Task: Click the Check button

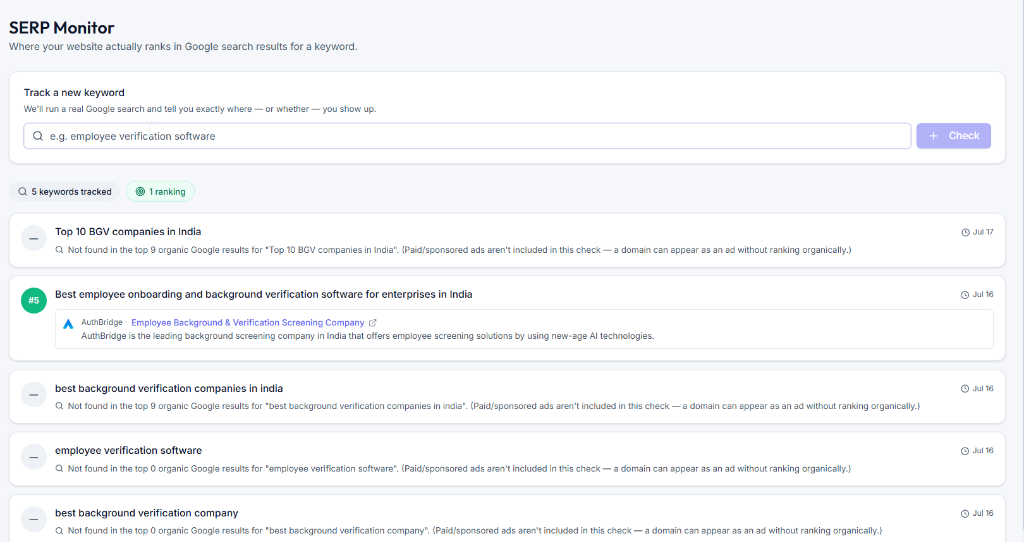Action: tap(953, 136)
